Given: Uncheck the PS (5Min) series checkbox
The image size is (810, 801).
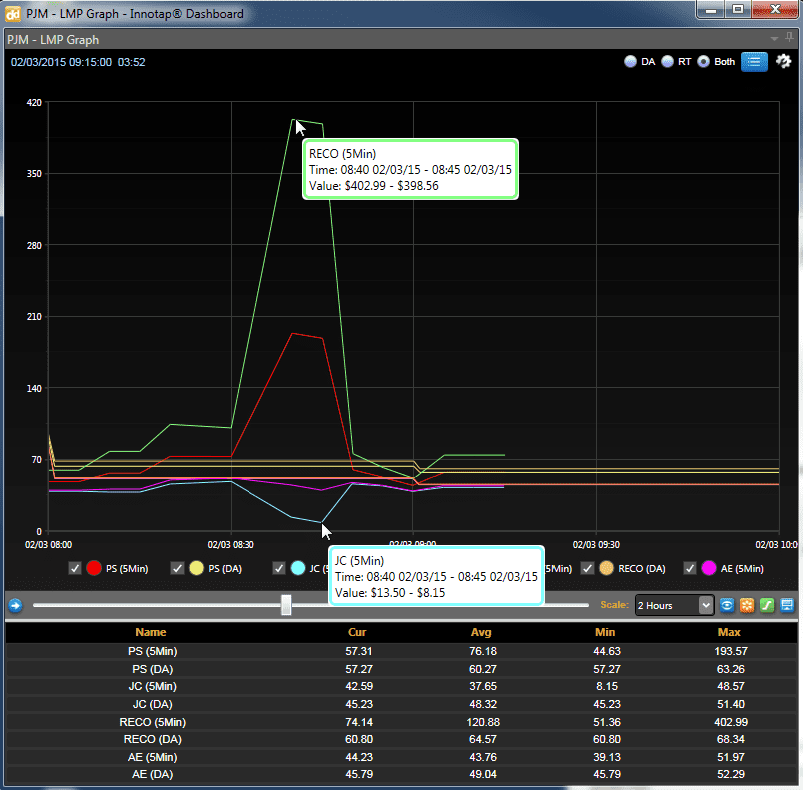Looking at the screenshot, I should point(75,569).
